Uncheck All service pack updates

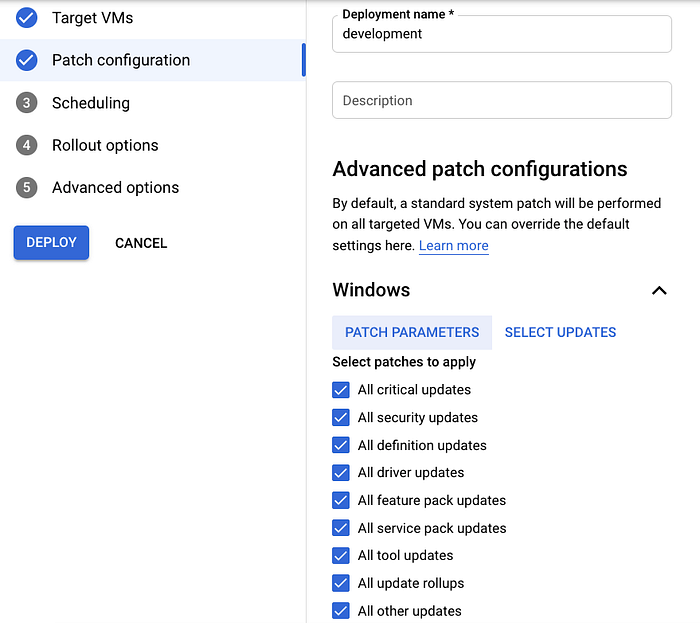[341, 528]
